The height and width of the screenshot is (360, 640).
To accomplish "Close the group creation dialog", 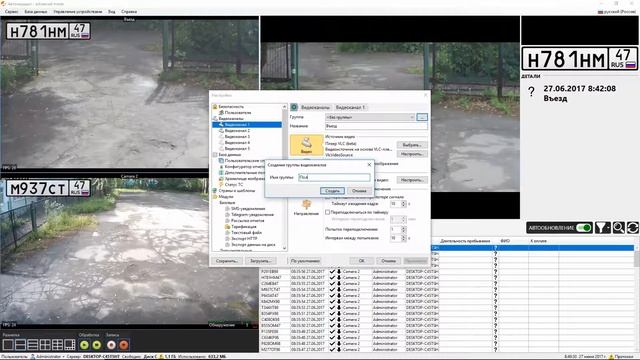I will click(369, 164).
